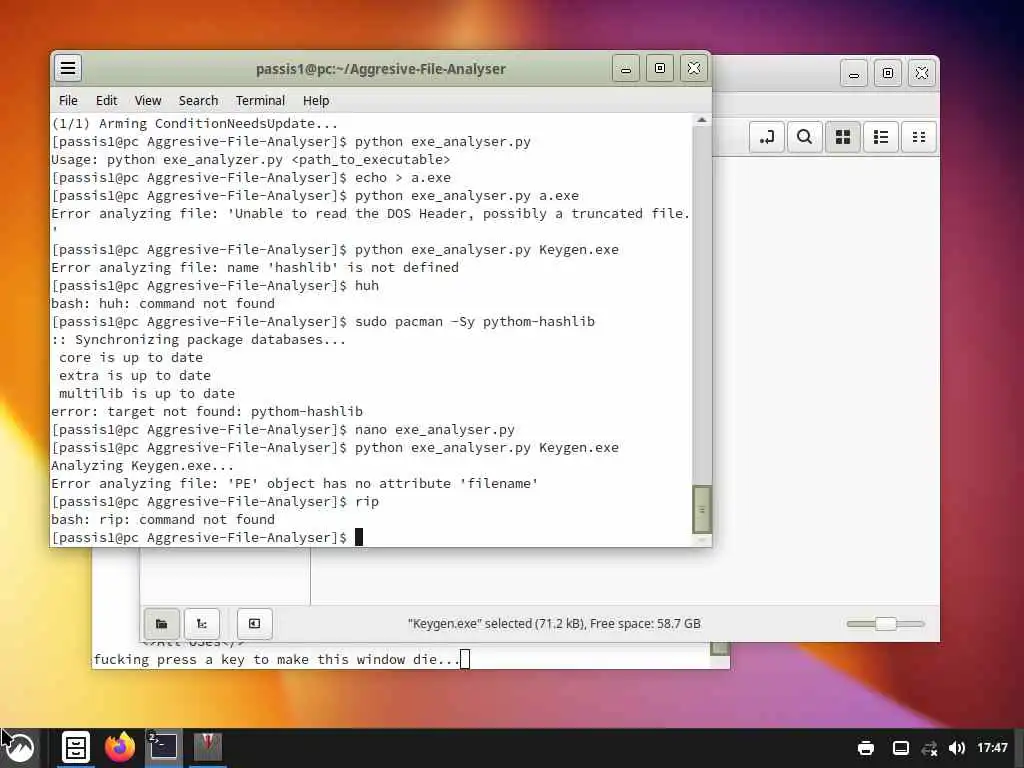The width and height of the screenshot is (1024, 768).
Task: Click the terminal prompt cursor line
Action: tap(207, 537)
